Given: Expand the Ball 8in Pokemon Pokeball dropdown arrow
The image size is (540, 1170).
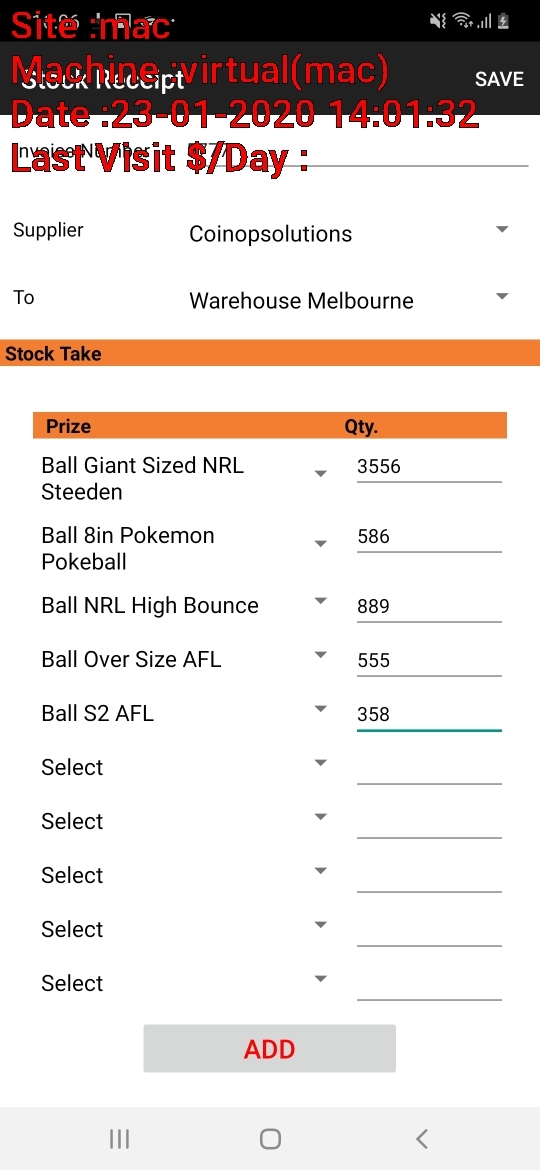Looking at the screenshot, I should pos(321,544).
